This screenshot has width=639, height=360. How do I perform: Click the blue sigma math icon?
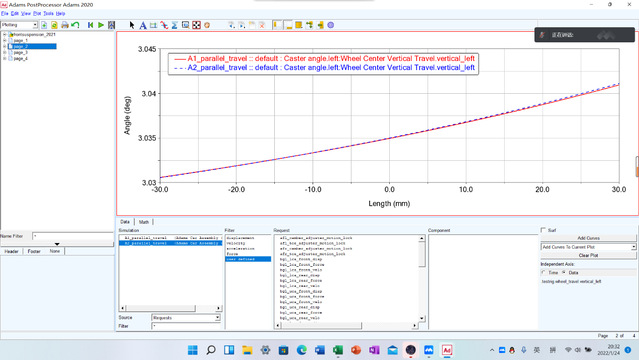(x=174, y=25)
